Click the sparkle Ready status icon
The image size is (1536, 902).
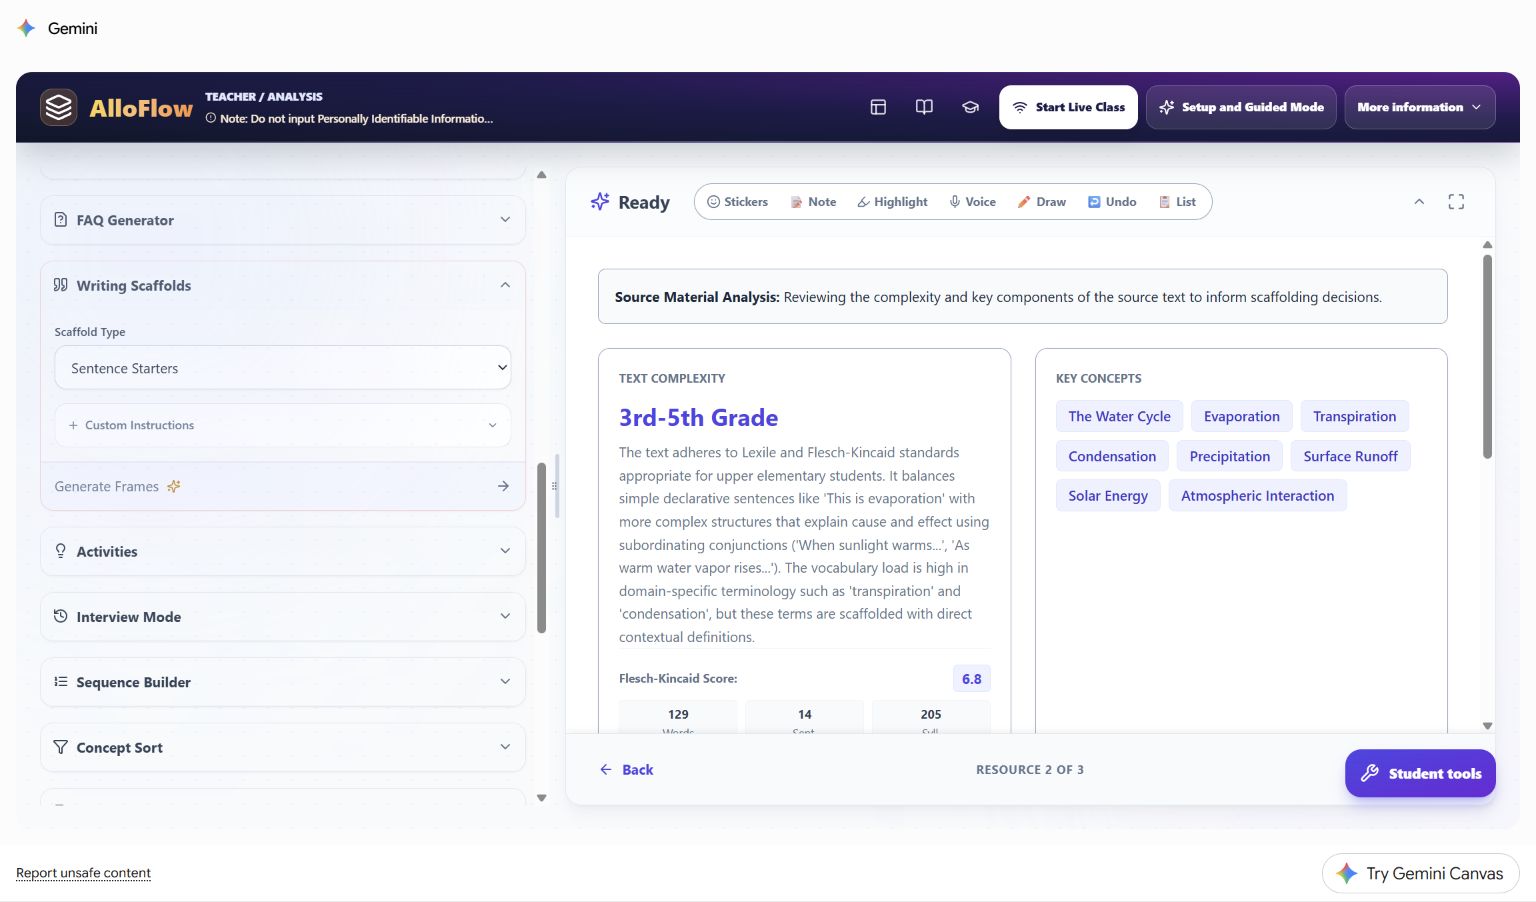(x=600, y=202)
